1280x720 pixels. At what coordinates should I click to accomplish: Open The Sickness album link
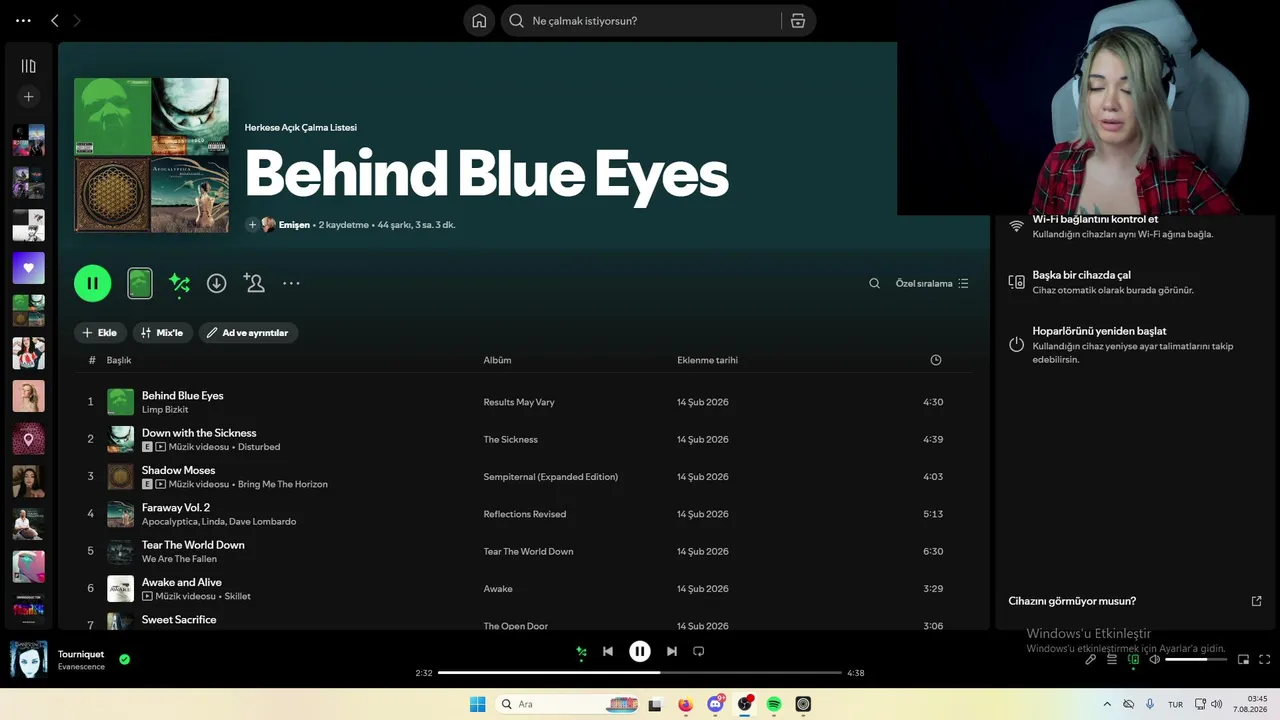coord(511,439)
